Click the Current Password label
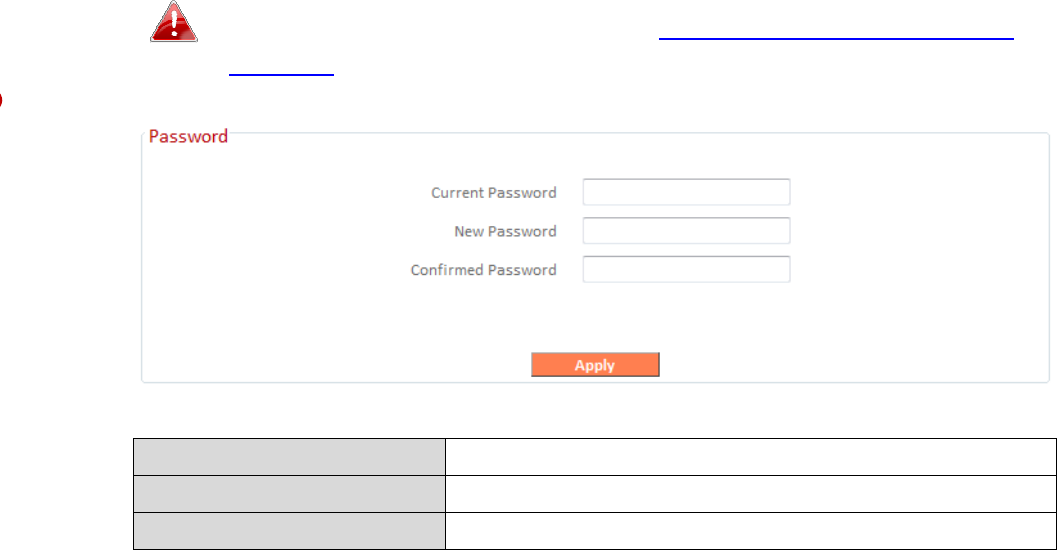Viewport: 1063px width, 550px height. (x=493, y=192)
